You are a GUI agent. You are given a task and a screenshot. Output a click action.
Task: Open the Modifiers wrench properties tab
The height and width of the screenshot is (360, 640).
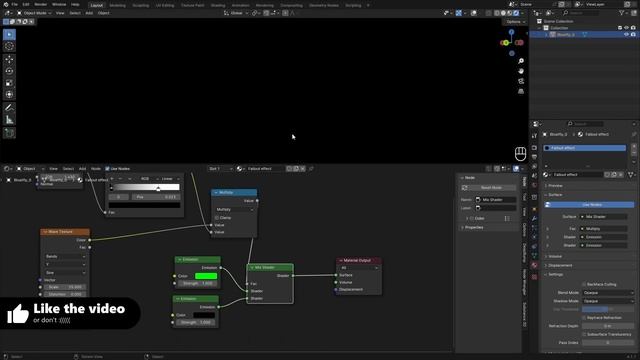click(x=534, y=218)
